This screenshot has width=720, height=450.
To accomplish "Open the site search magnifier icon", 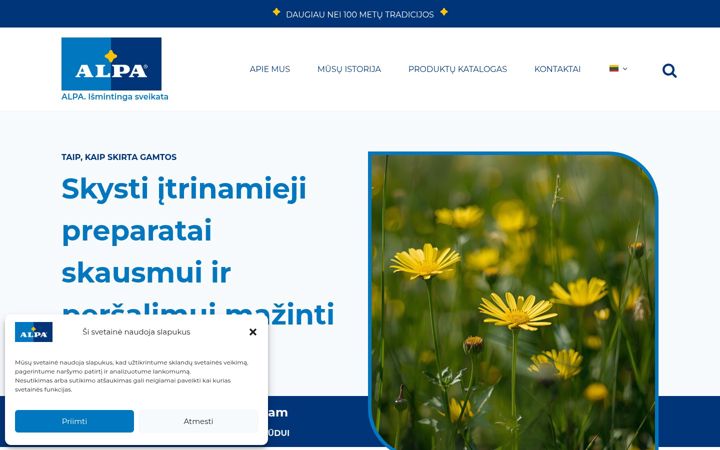I will 669,71.
